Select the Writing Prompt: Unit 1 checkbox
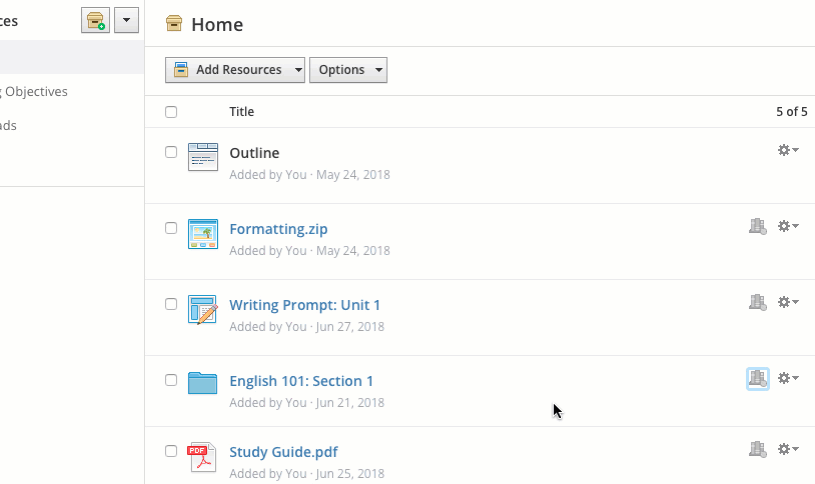 tap(171, 304)
